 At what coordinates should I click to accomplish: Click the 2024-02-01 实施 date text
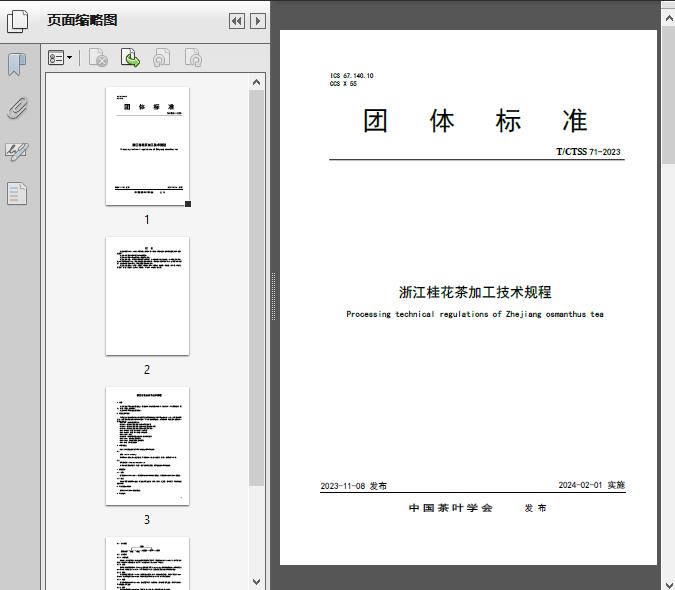pos(591,485)
